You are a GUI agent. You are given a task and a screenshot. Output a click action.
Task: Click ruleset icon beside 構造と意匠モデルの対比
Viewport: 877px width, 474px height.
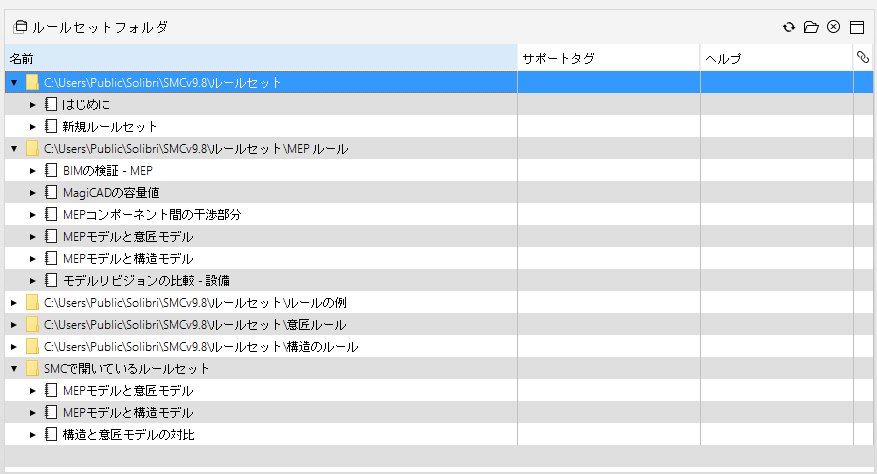tap(51, 434)
